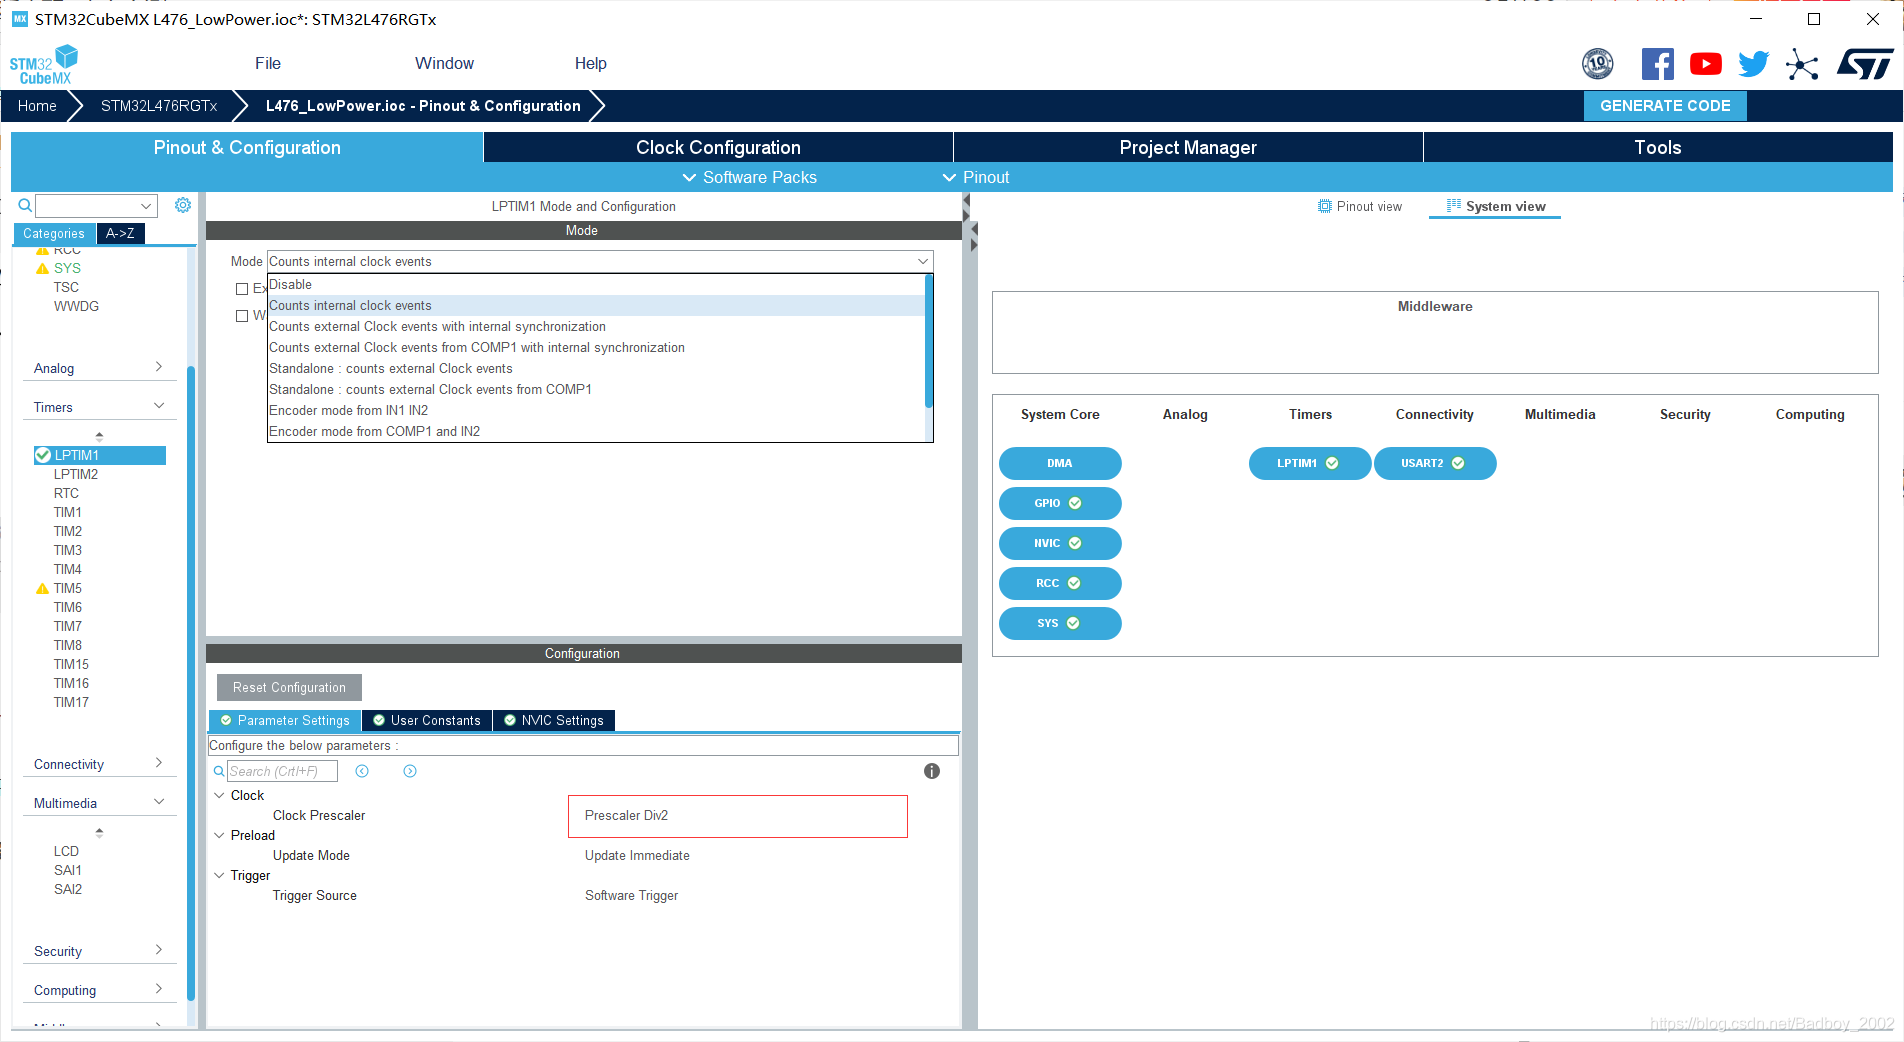Viewport: 1904px width, 1042px height.
Task: Click the TIM5 warning triangle icon
Action: (x=42, y=588)
